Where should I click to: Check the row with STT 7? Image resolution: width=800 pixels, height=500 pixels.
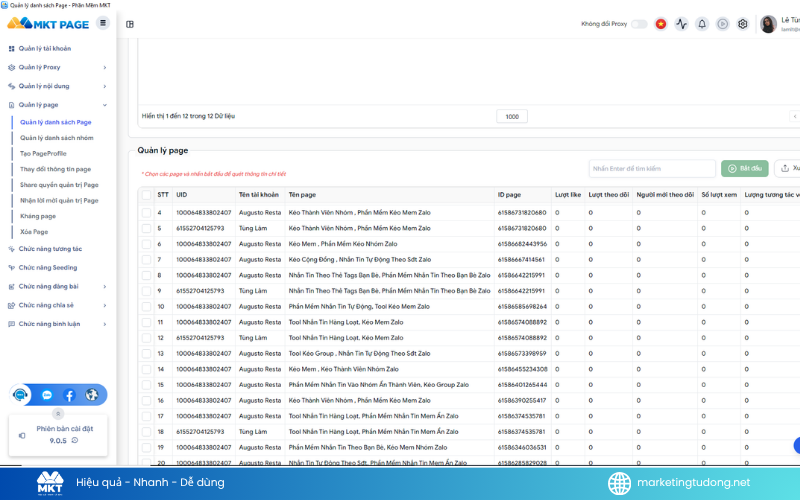[x=146, y=260]
